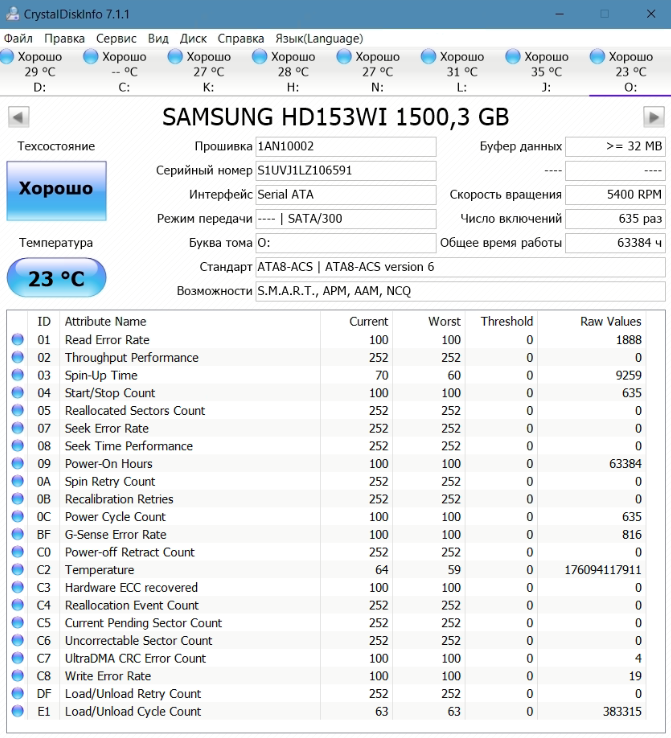The image size is (671, 738).
Task: Click the Power-On Hours attribute name
Action: tap(109, 464)
